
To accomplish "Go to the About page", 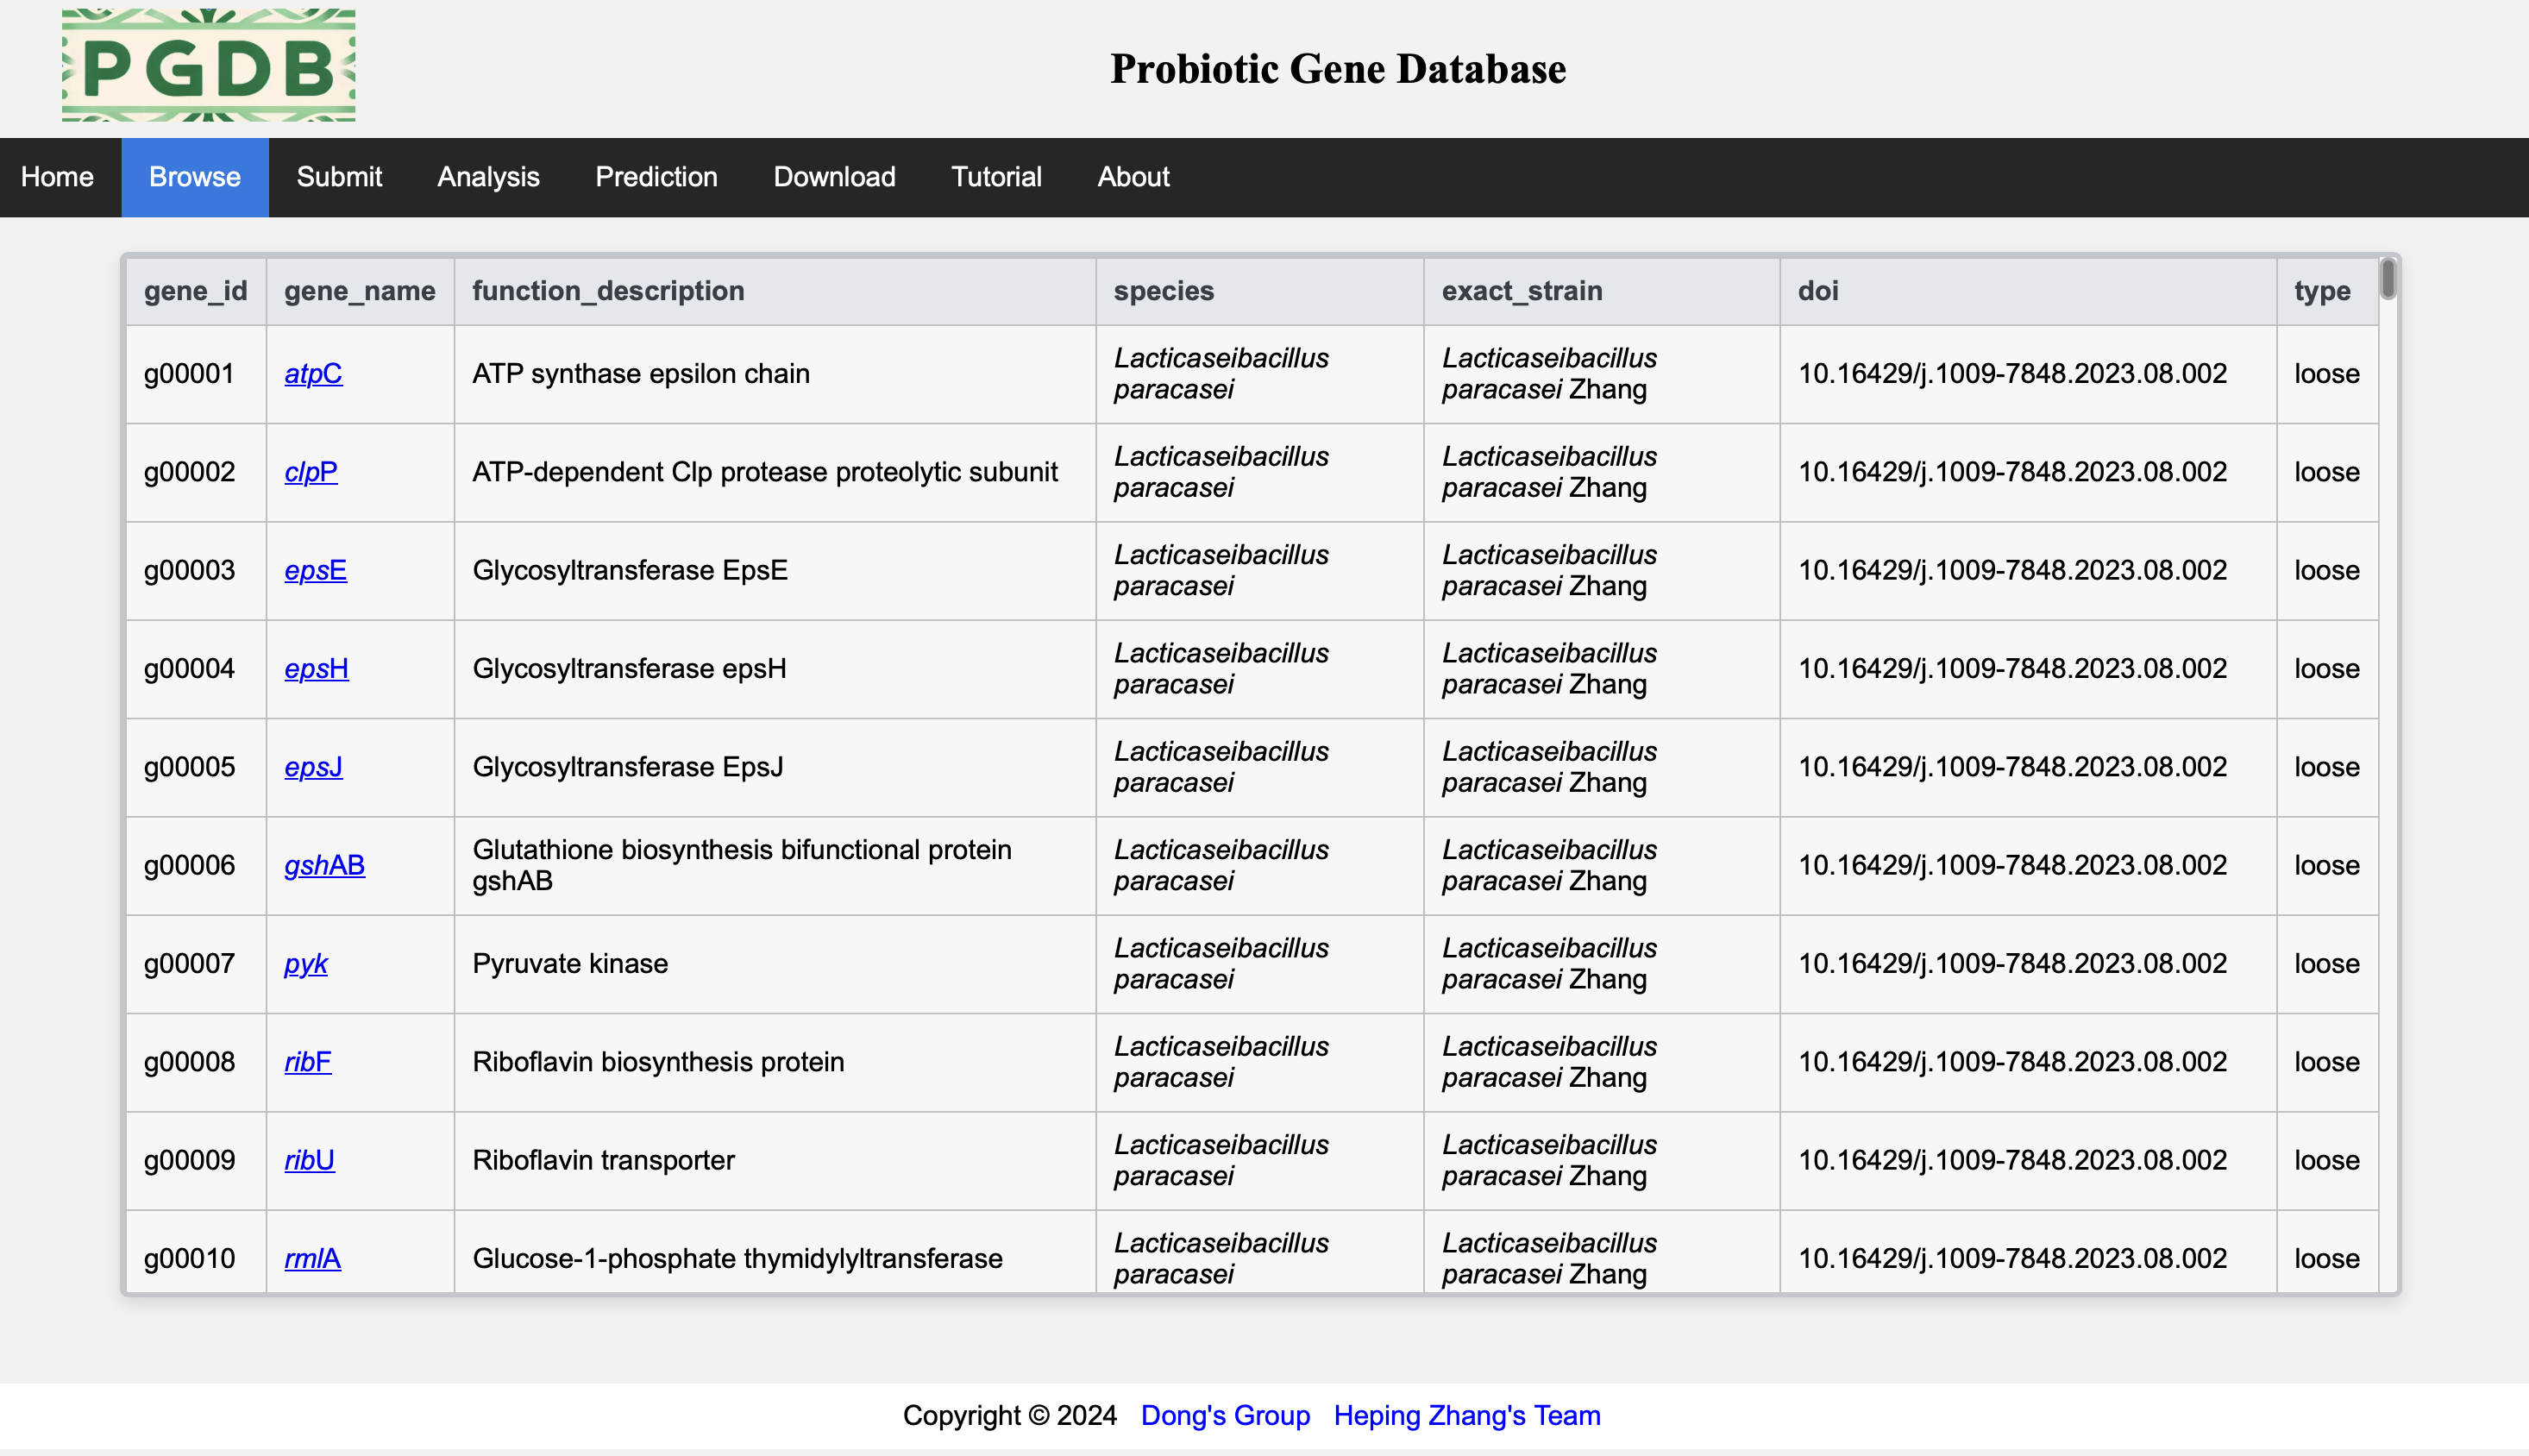I will coord(1133,177).
